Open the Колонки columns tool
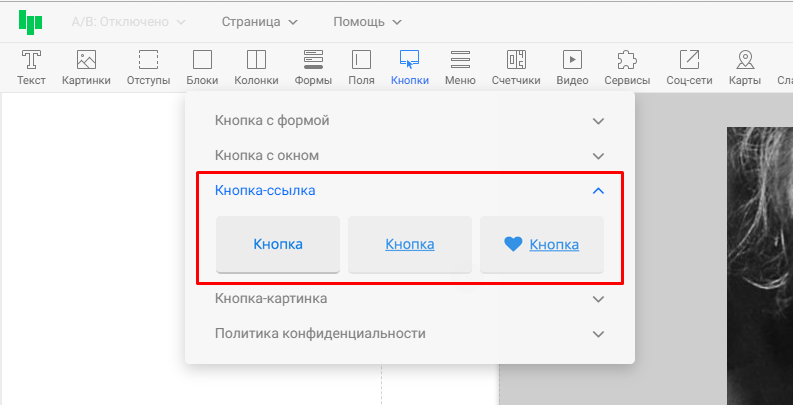 pos(256,66)
